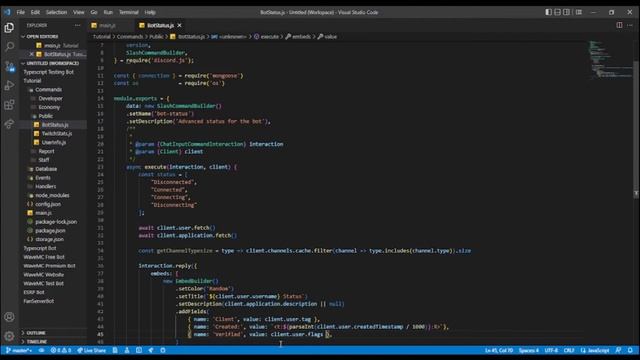Screen dimensions: 640x360
Task: Select the Typescript Testing Bot folder
Action: click(48, 72)
